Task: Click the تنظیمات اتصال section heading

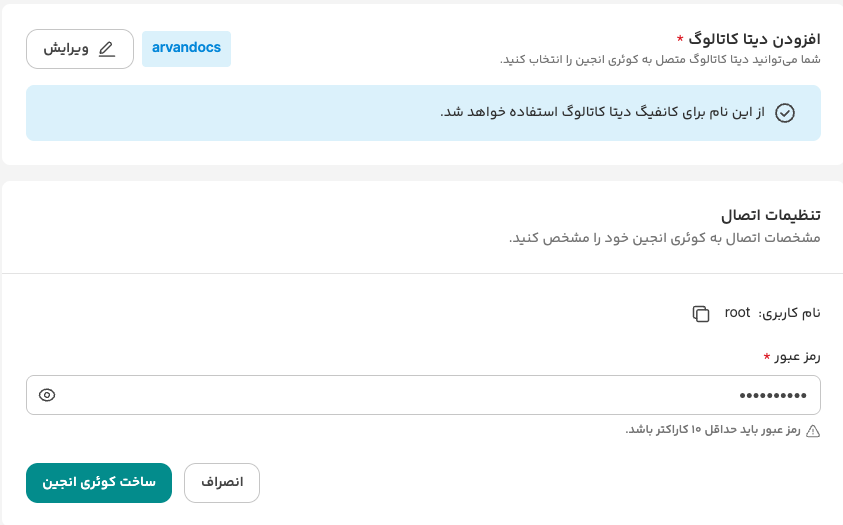Action: tap(771, 215)
